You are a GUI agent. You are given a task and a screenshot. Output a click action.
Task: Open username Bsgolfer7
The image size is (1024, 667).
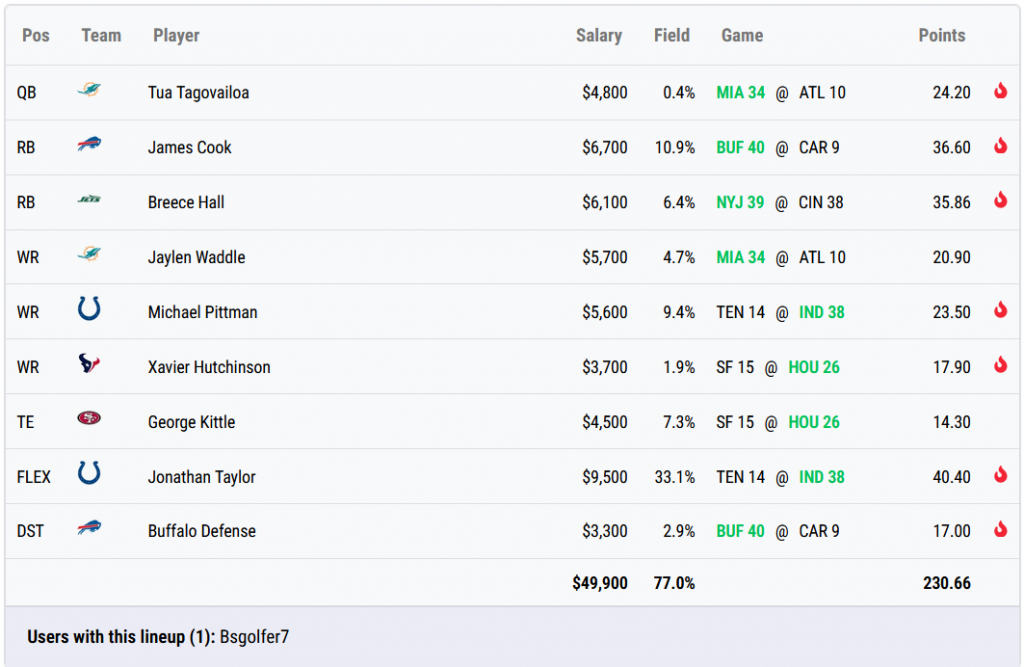254,636
